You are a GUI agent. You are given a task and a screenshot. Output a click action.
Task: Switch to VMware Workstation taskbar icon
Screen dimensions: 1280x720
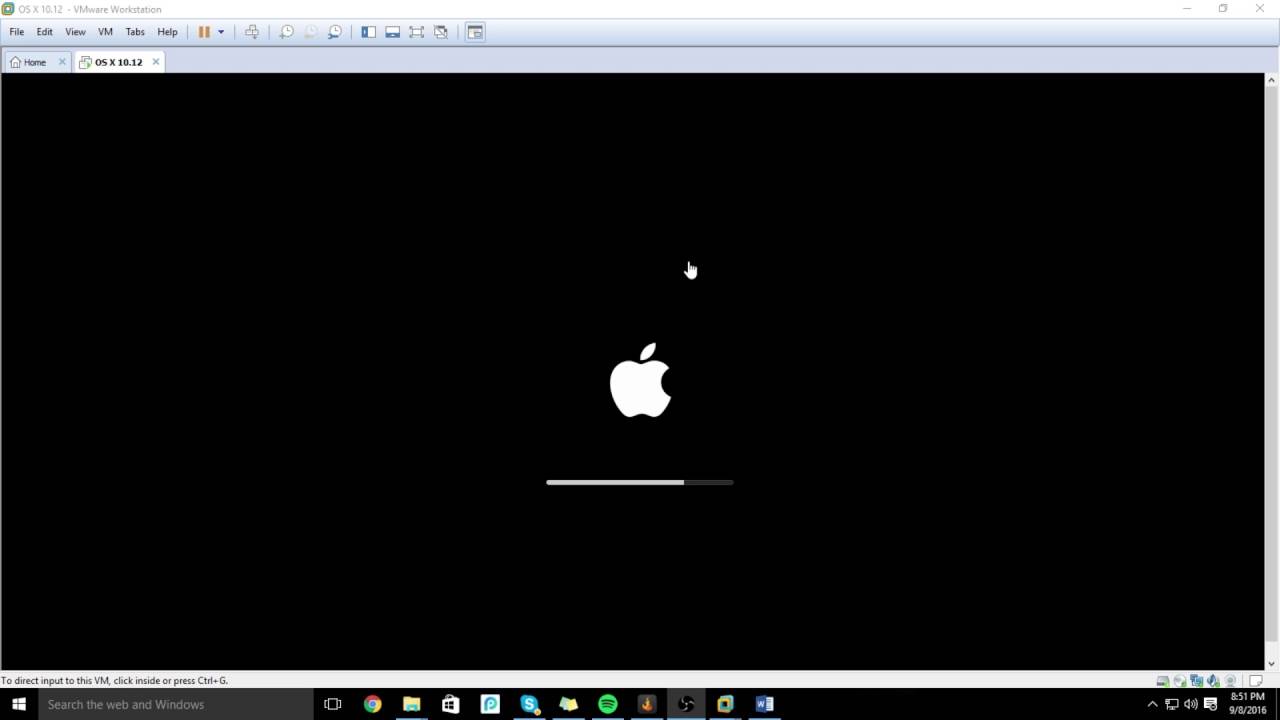(x=725, y=704)
